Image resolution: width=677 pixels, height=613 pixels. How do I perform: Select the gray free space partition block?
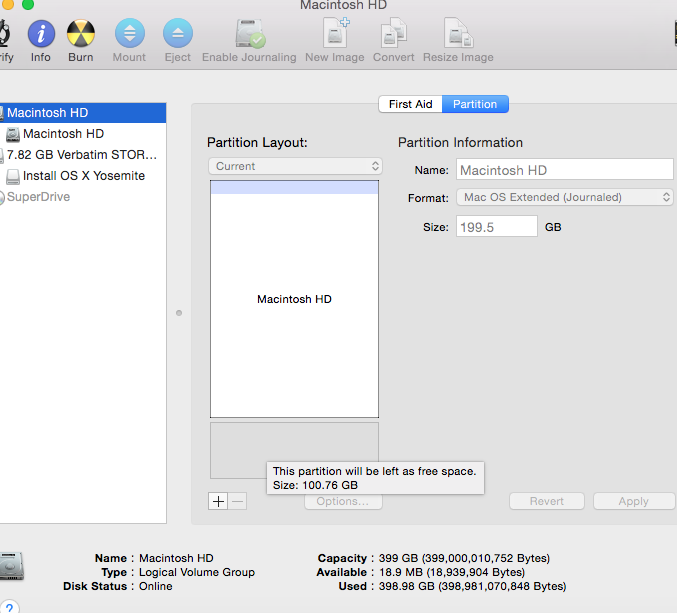pyautogui.click(x=294, y=450)
